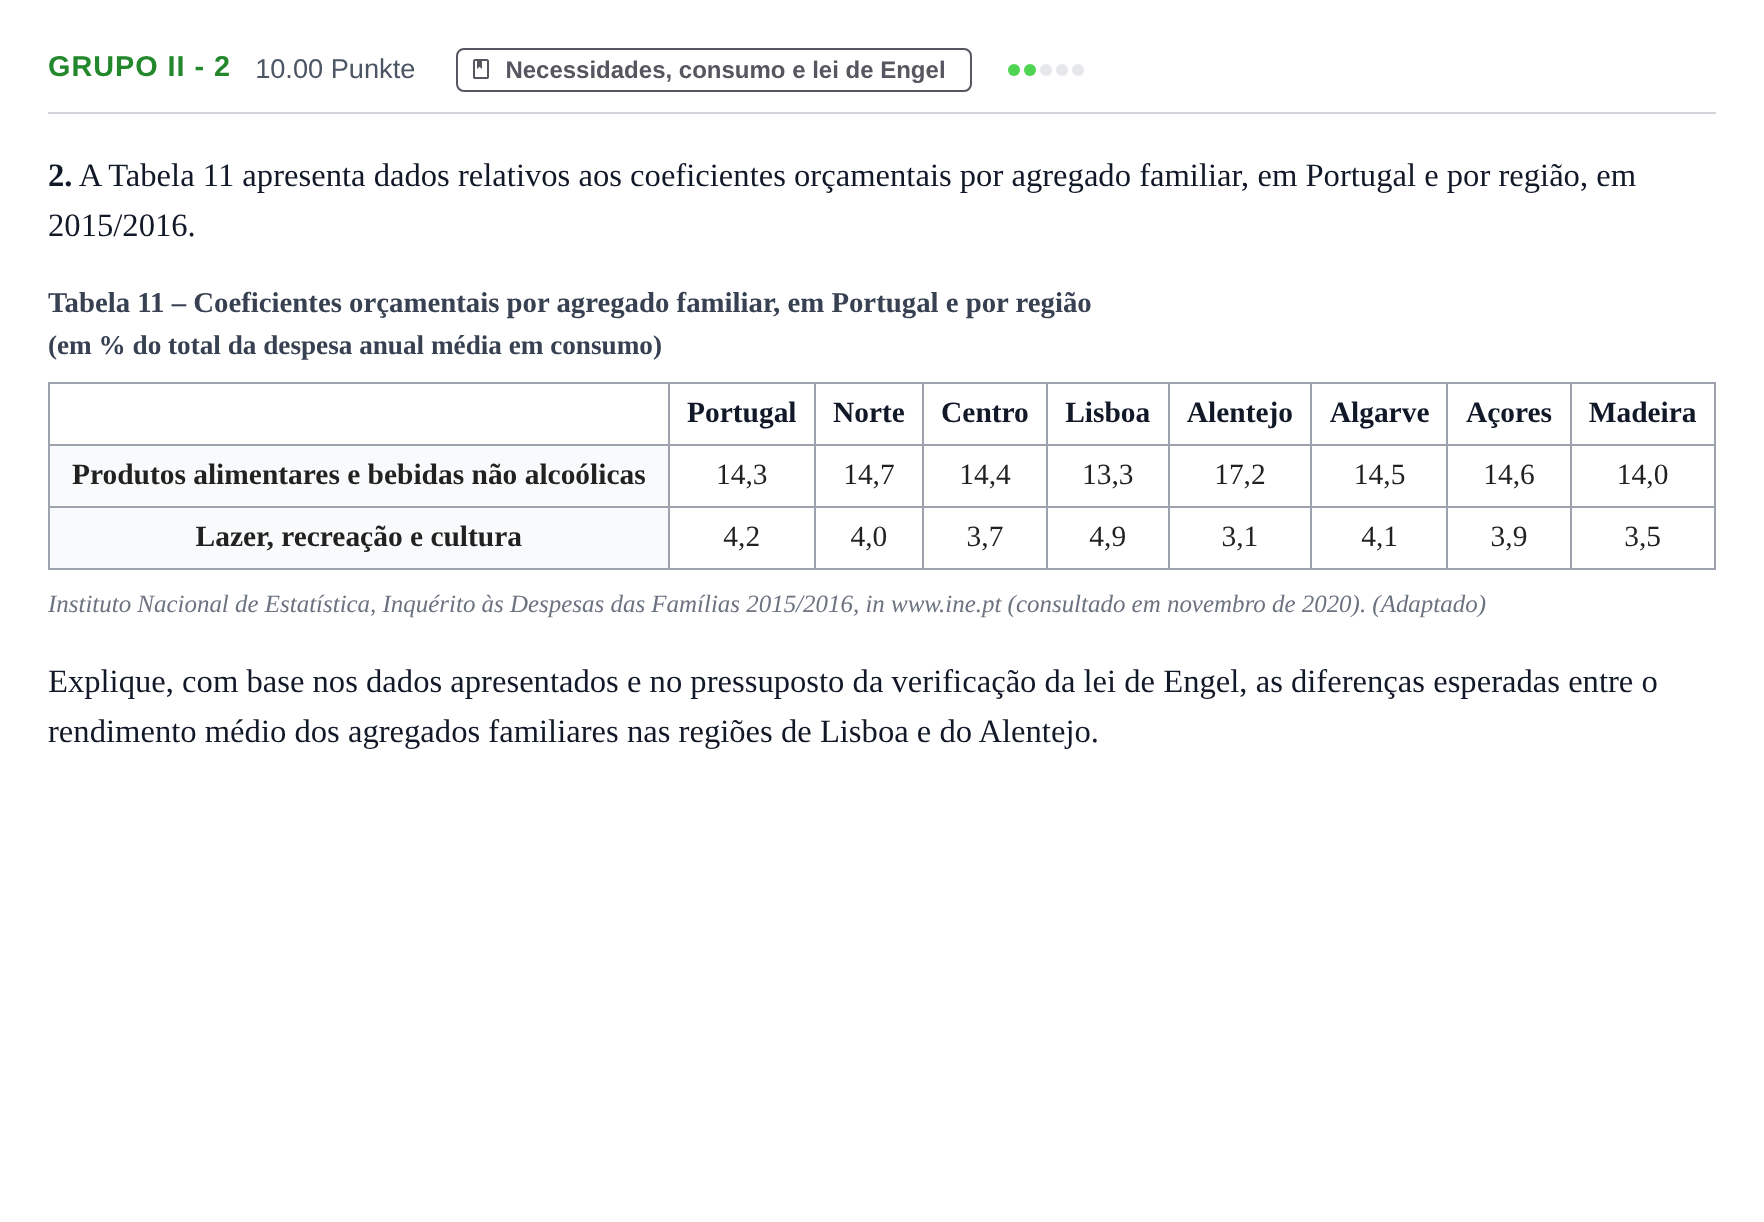Screen dimensions: 1764x1222
Task: Click the 17,2 Alentejo food value
Action: point(1240,475)
